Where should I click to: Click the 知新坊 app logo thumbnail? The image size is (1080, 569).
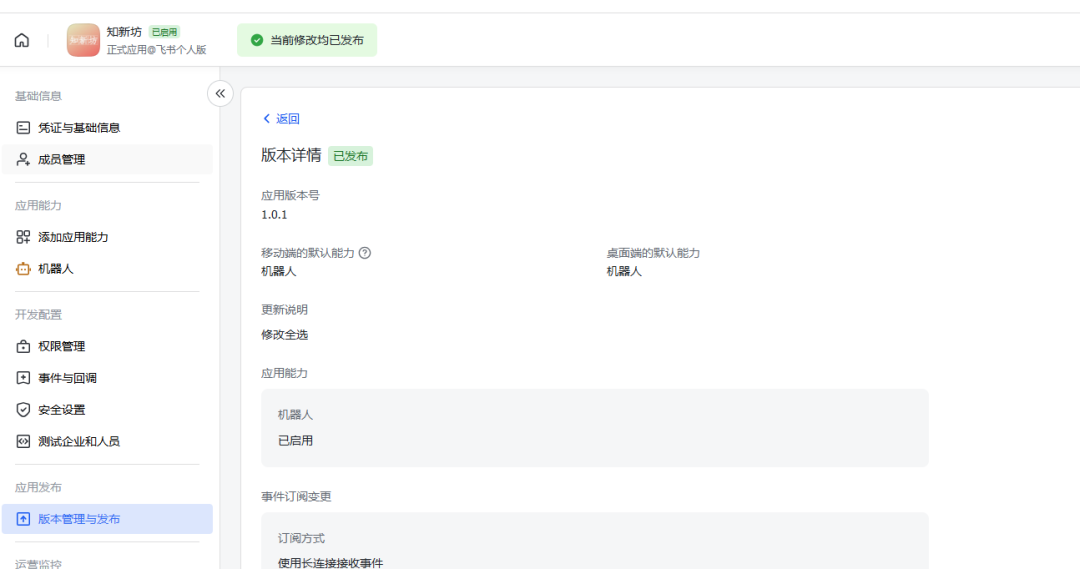[x=83, y=41]
